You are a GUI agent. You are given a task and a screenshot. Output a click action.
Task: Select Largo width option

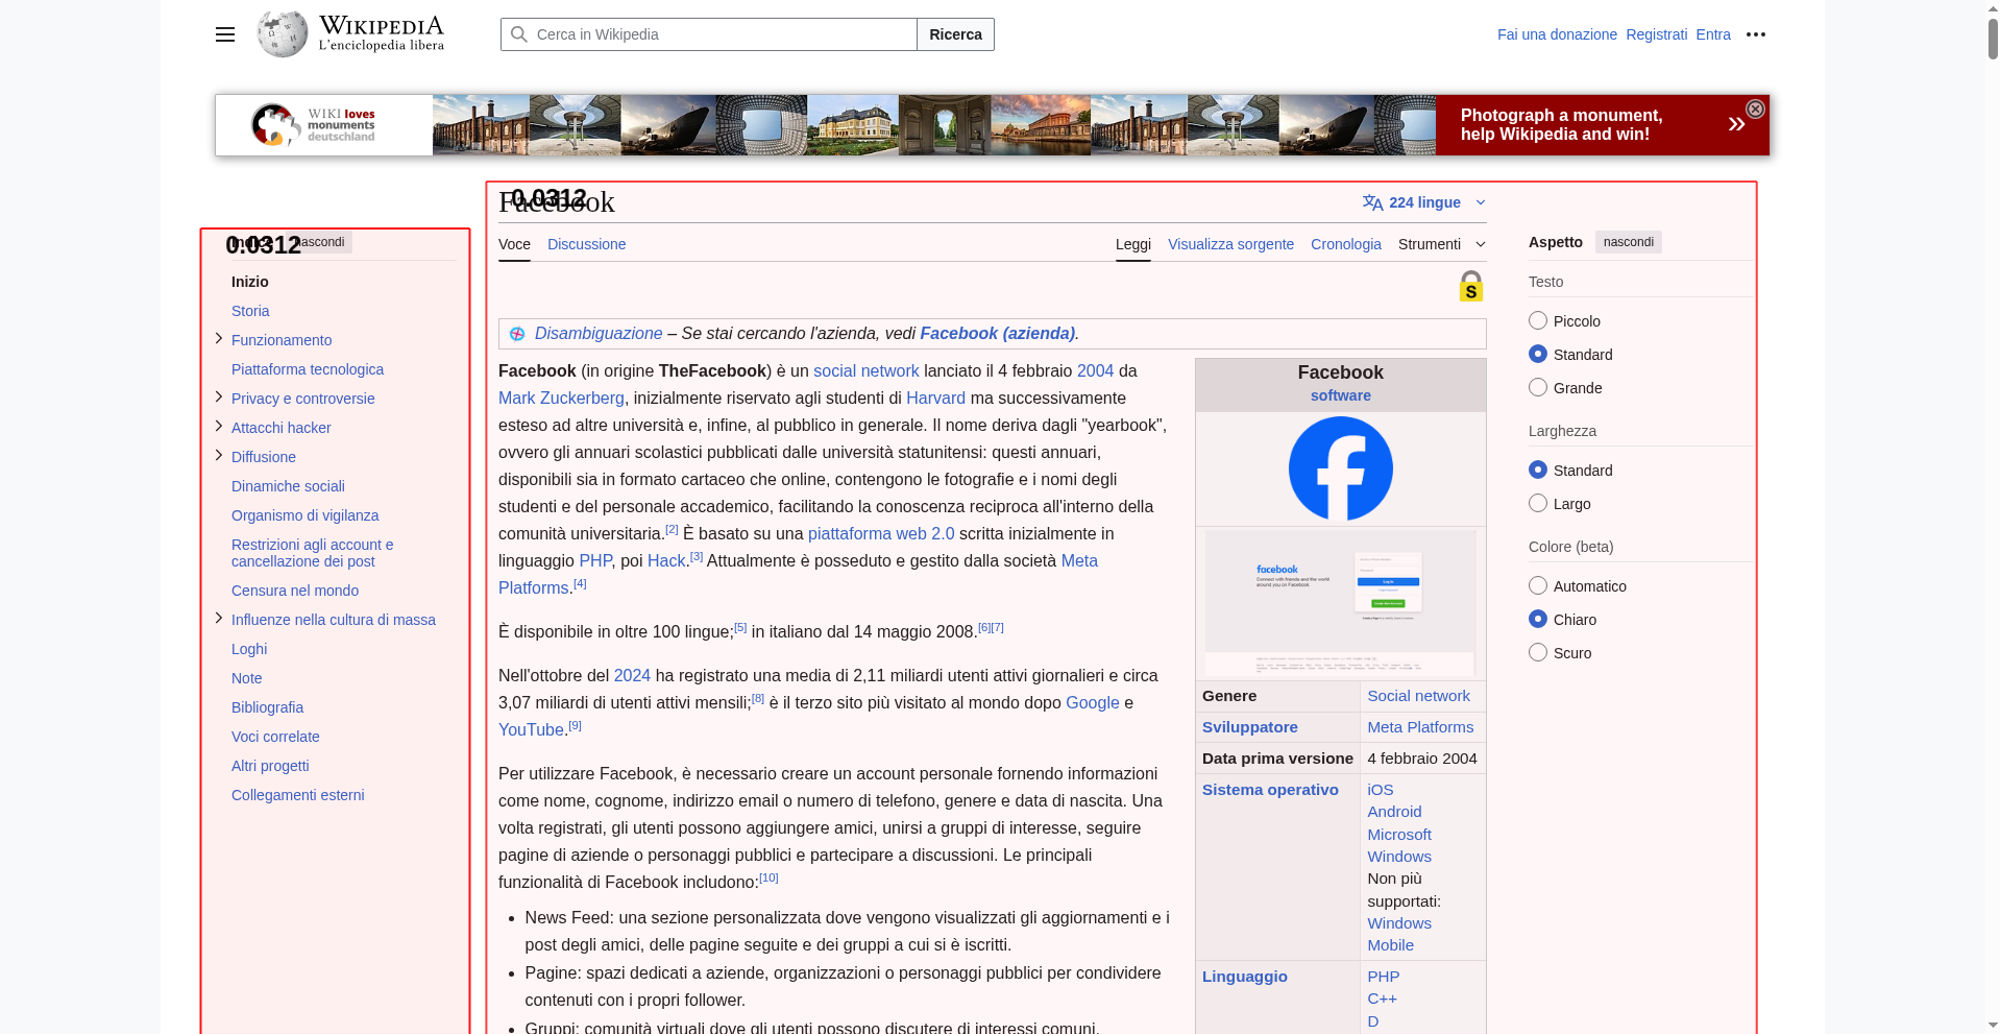[x=1538, y=503]
